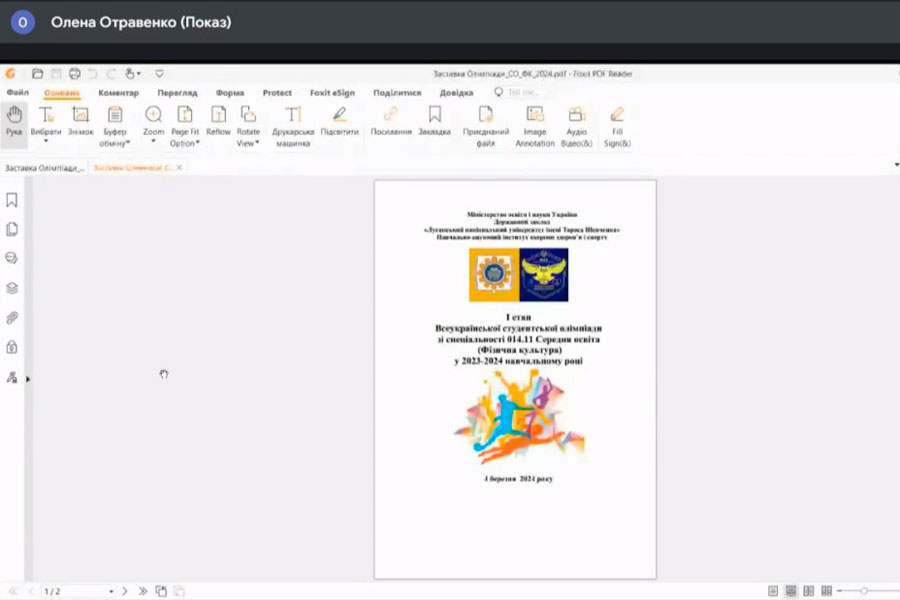
Task: Click the Аудіо Відео tool
Action: pos(576,126)
